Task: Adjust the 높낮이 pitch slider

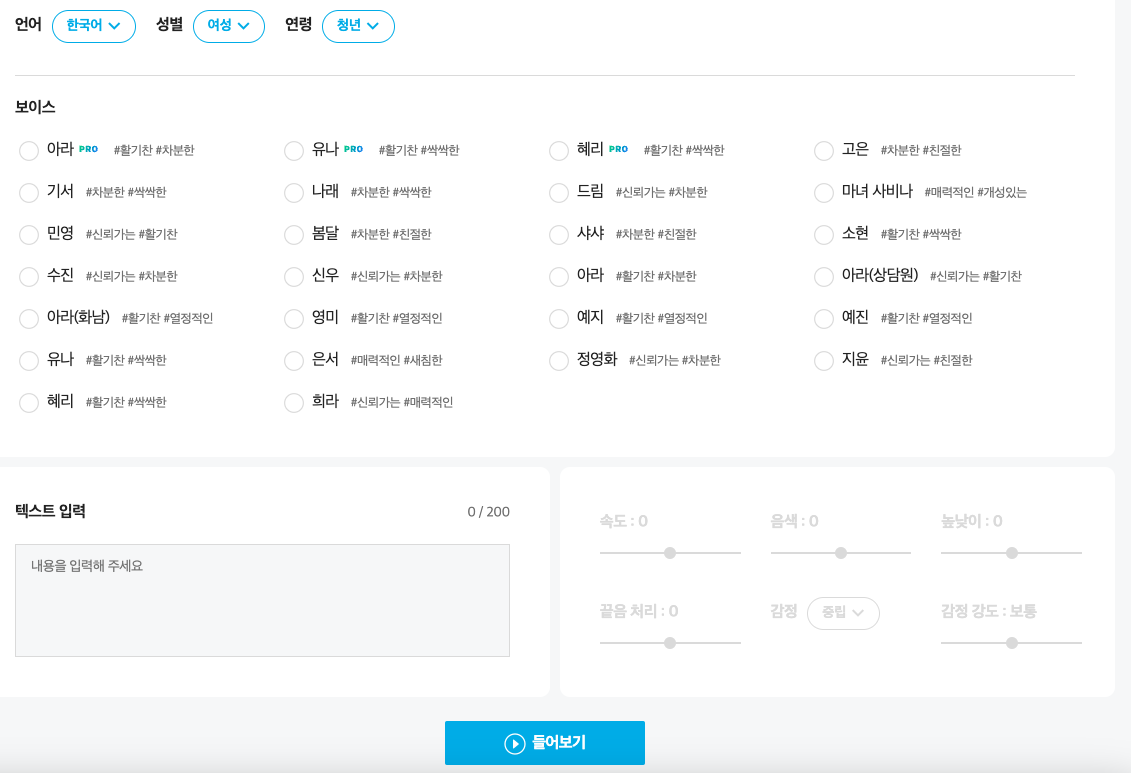Action: (1011, 553)
